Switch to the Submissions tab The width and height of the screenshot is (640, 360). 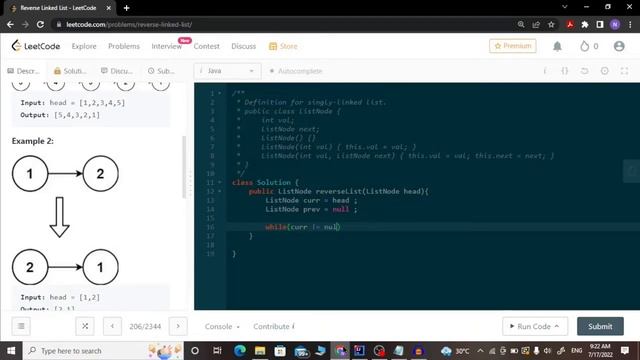pos(161,71)
